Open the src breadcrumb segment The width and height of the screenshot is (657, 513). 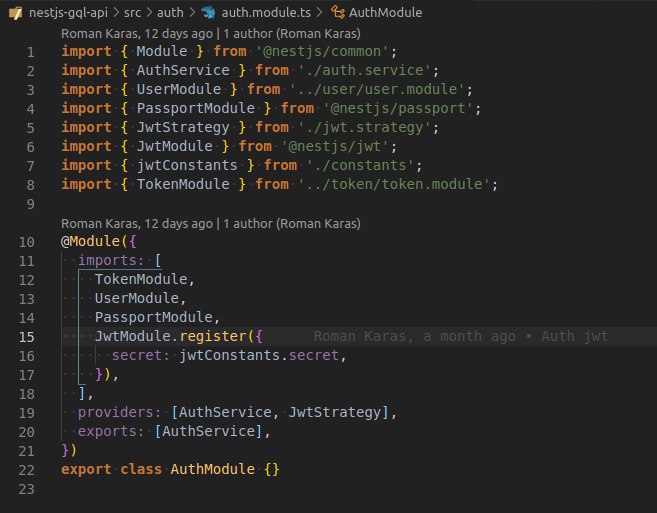click(132, 13)
